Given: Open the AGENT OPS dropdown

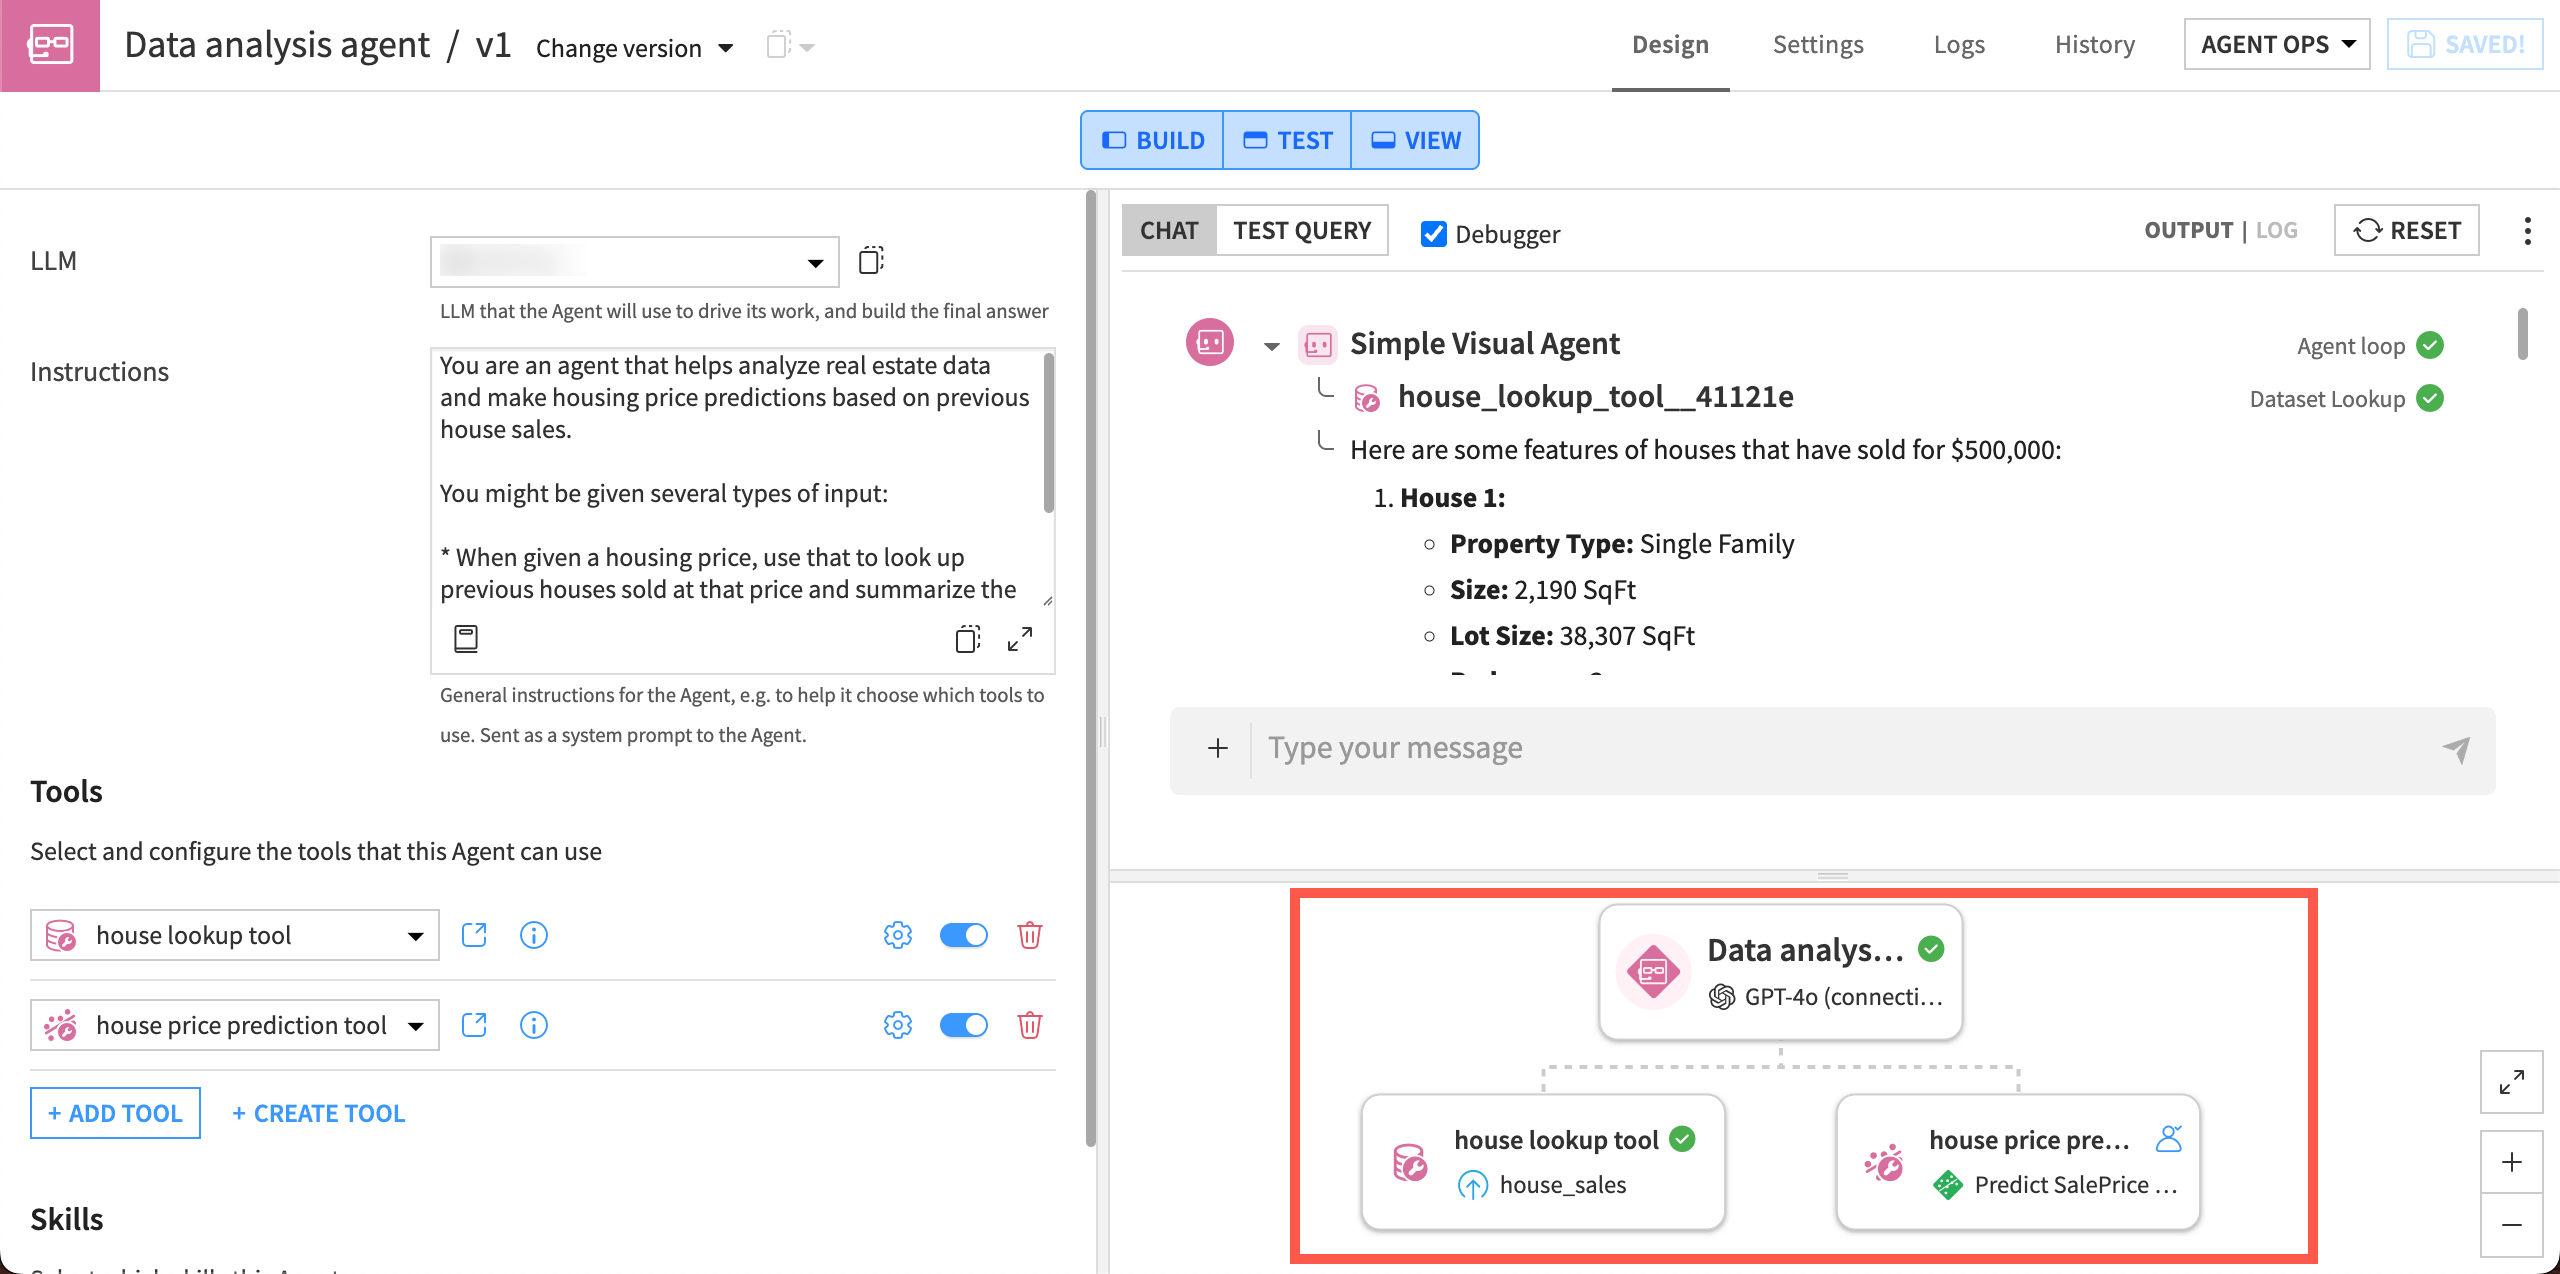Looking at the screenshot, I should pos(2277,45).
